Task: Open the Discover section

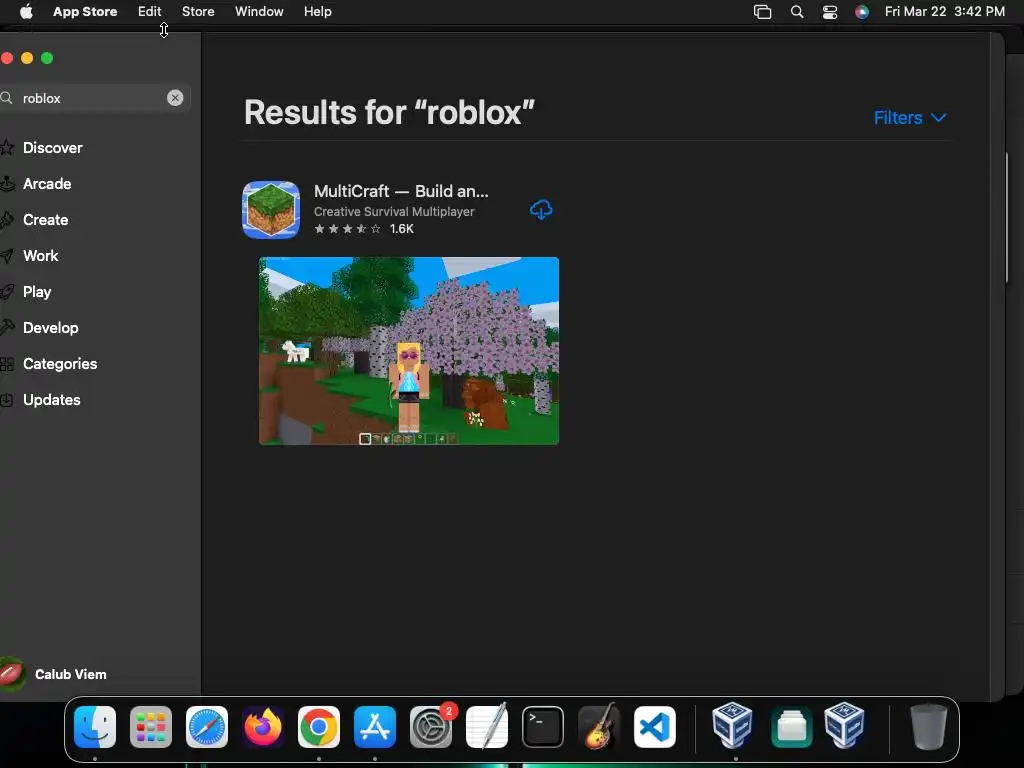Action: point(52,148)
